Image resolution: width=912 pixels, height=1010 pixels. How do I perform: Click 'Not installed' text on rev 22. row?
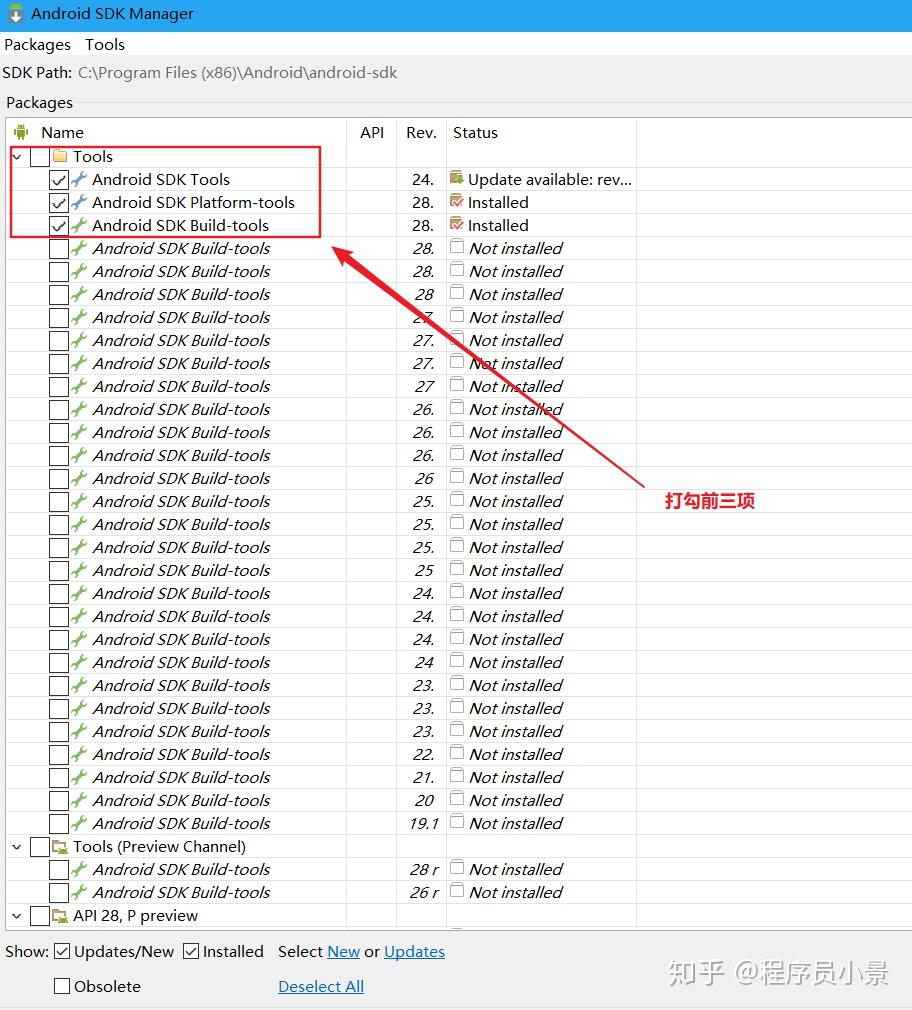coord(516,754)
